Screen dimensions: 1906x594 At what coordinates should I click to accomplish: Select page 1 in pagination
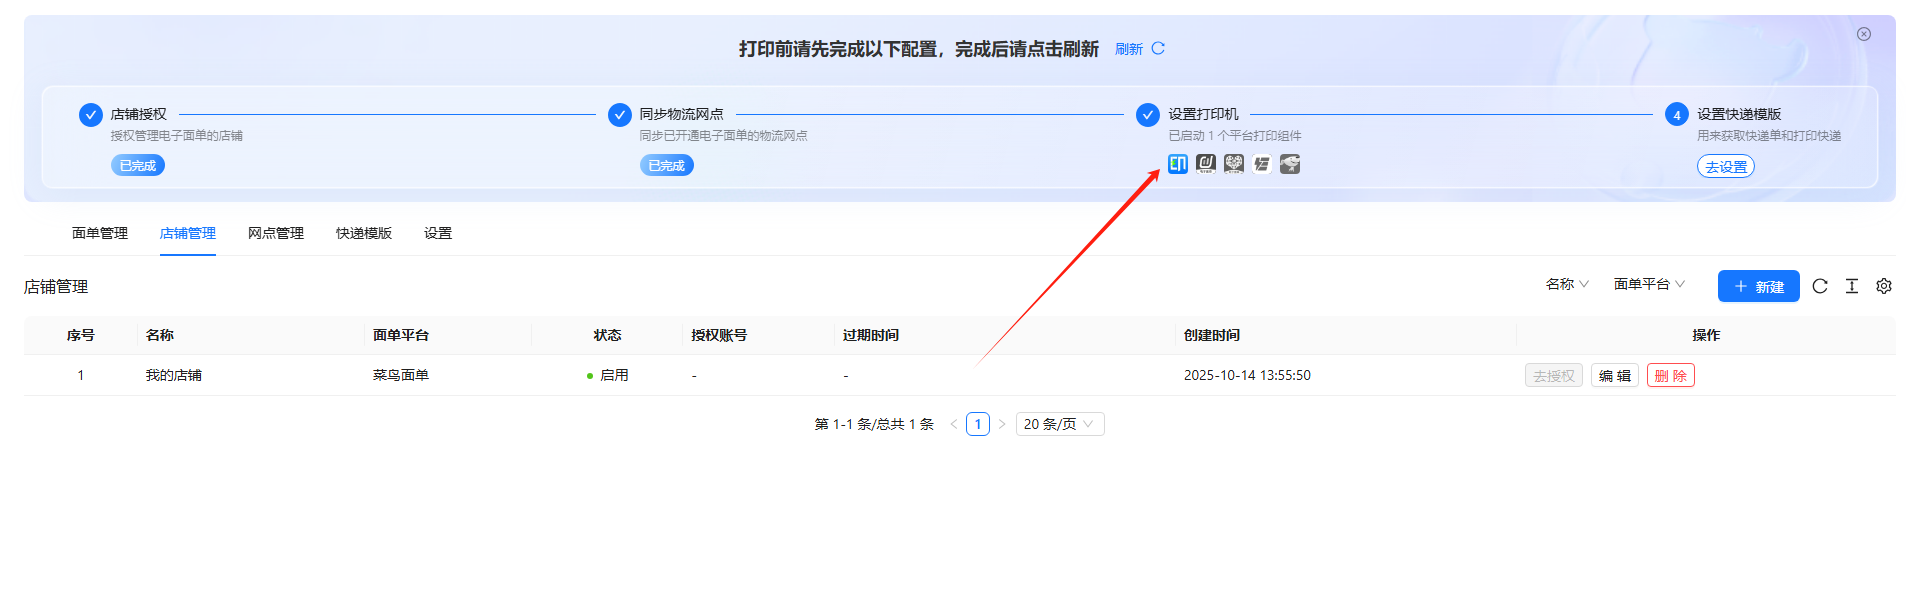tap(978, 424)
